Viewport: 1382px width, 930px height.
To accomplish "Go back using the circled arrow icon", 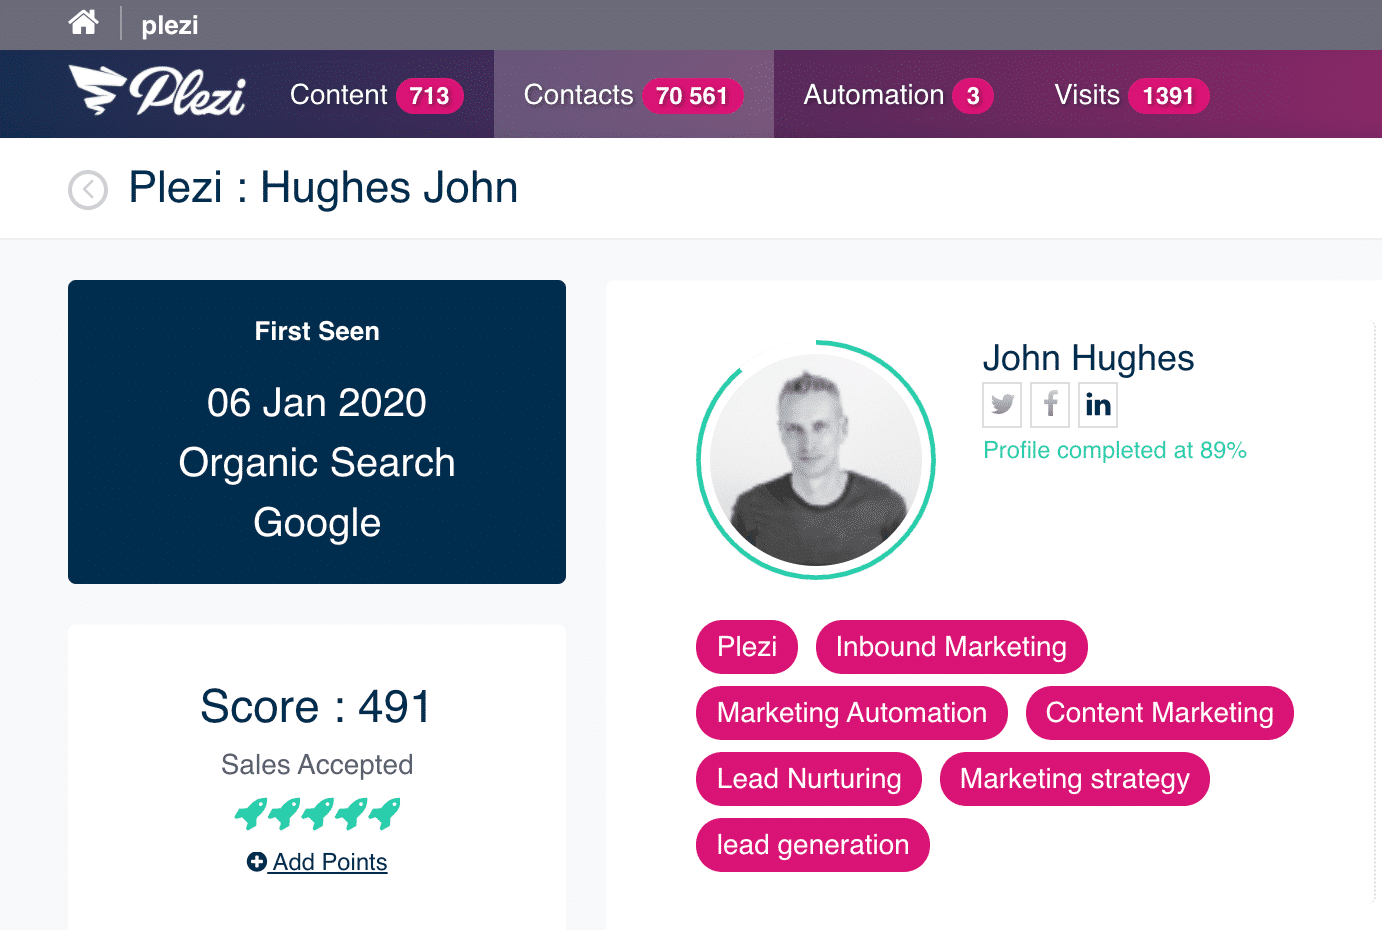I will pyautogui.click(x=88, y=189).
